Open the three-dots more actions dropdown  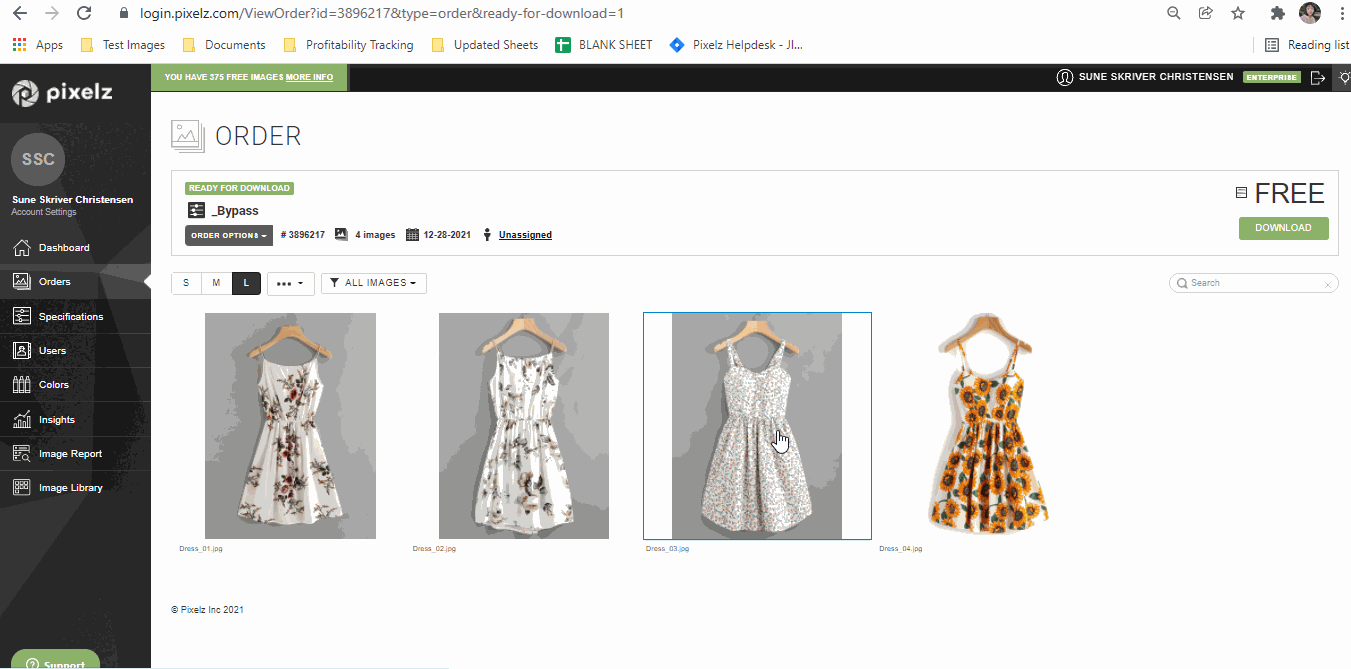point(290,283)
